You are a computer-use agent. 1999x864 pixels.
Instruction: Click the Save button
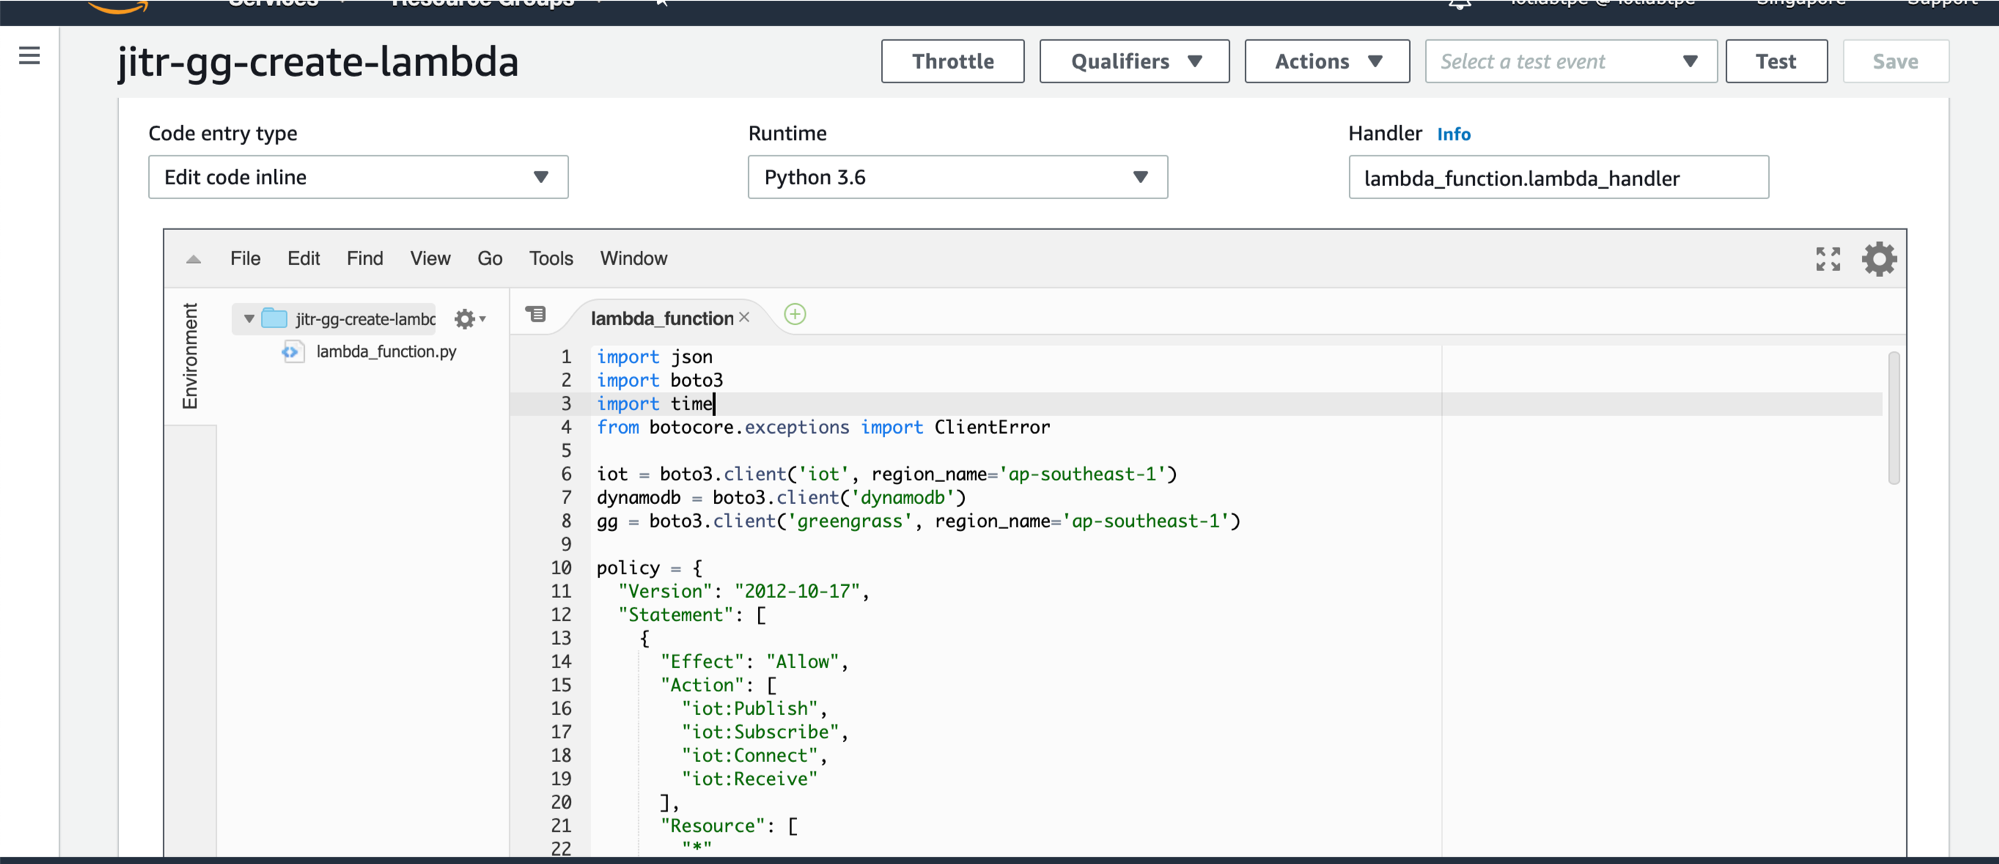[x=1895, y=61]
